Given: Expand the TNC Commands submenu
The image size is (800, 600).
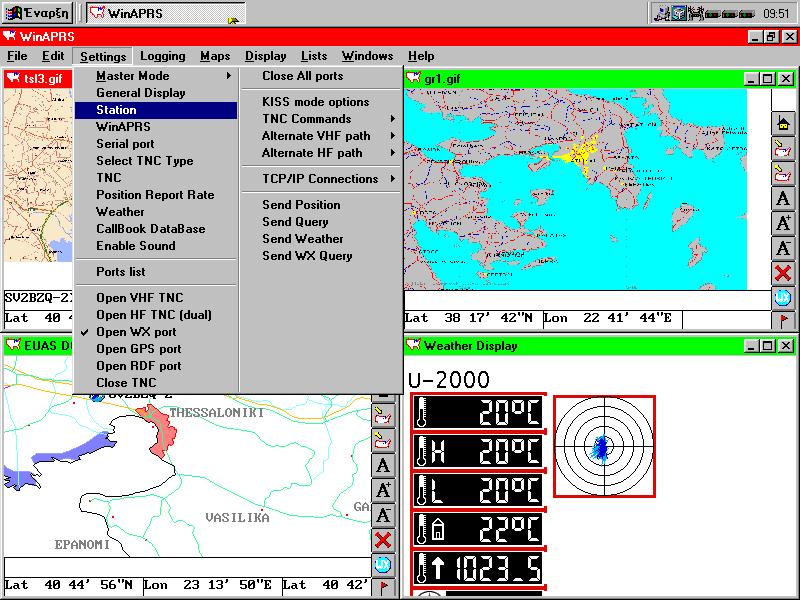Looking at the screenshot, I should point(320,119).
